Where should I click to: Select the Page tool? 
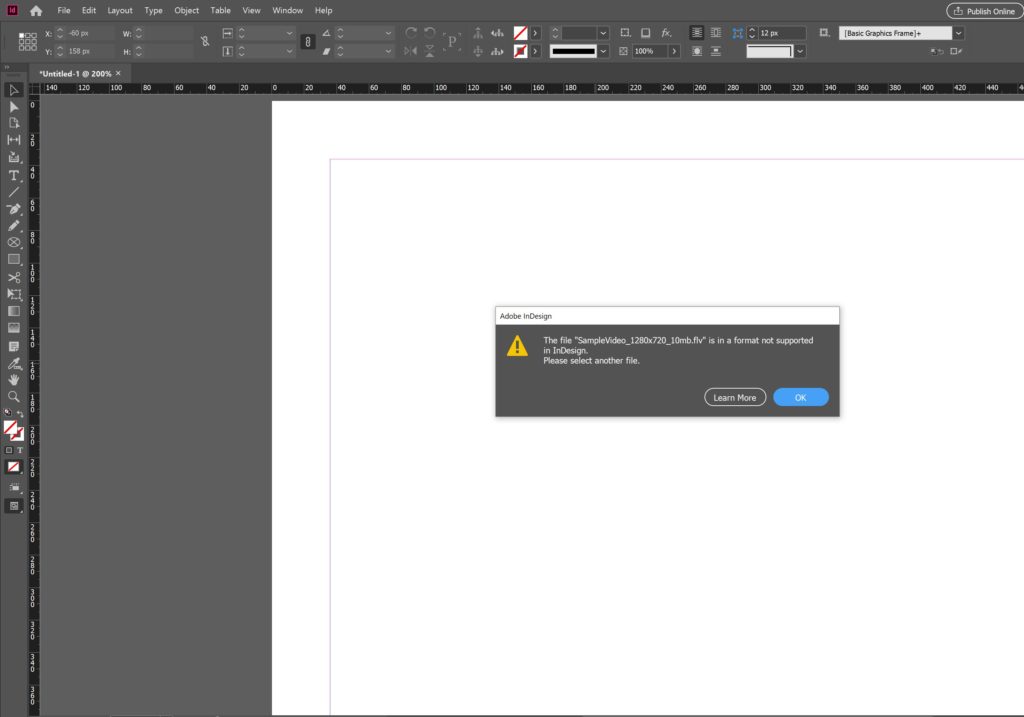pos(14,123)
